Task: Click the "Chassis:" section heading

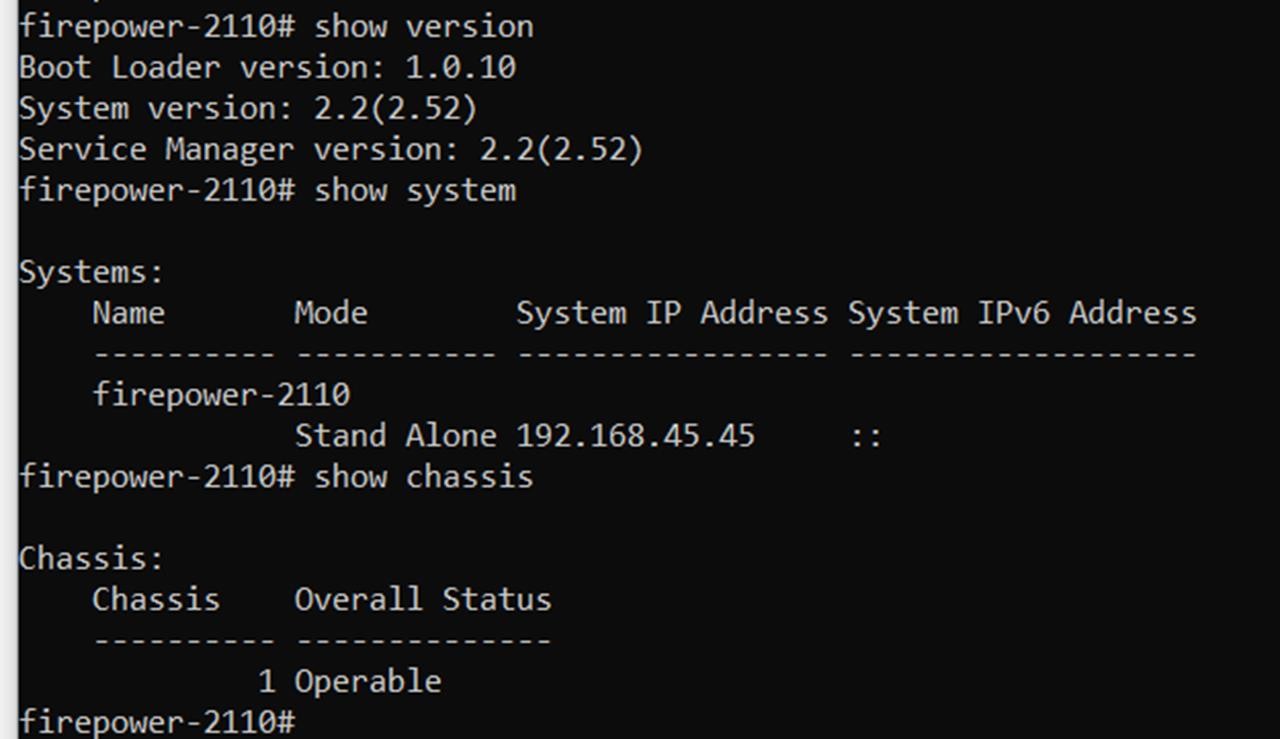Action: coord(91,558)
